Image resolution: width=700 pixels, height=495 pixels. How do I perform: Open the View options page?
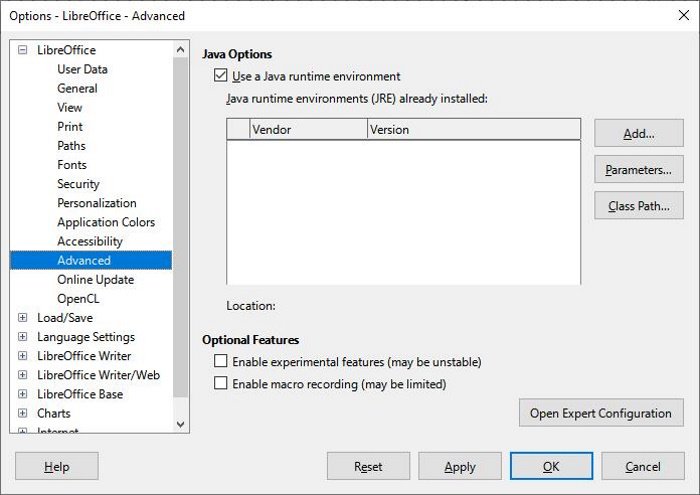tap(70, 108)
